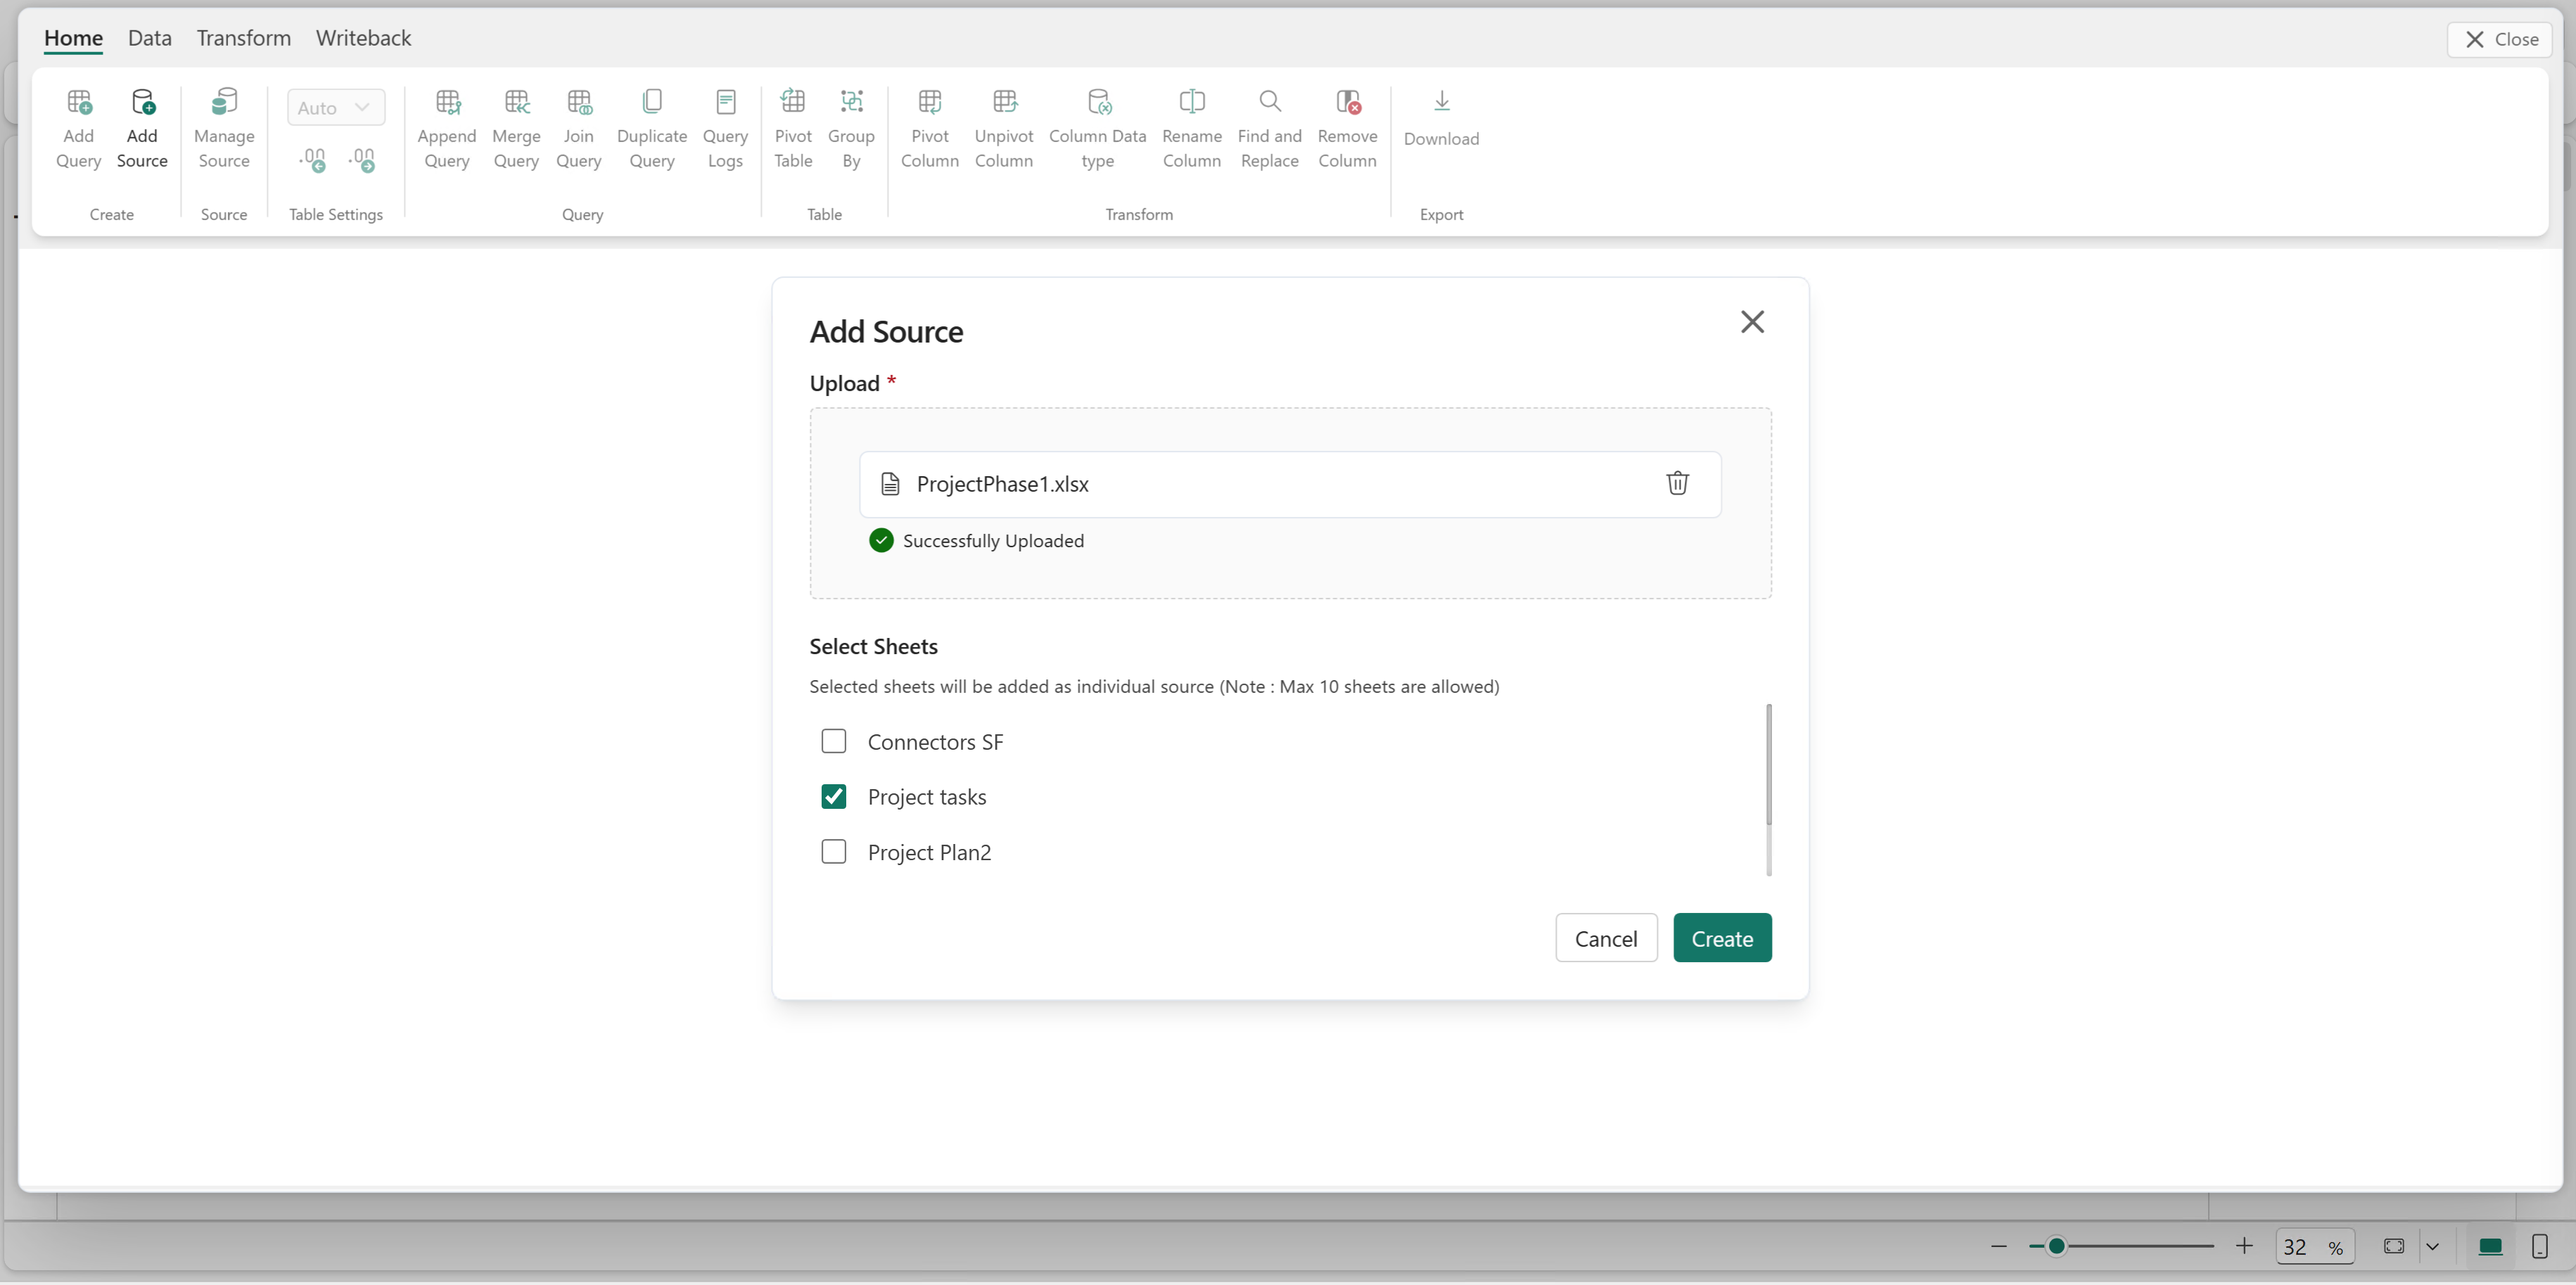Click the Remove Column icon
Image resolution: width=2576 pixels, height=1285 pixels.
pos(1347,103)
